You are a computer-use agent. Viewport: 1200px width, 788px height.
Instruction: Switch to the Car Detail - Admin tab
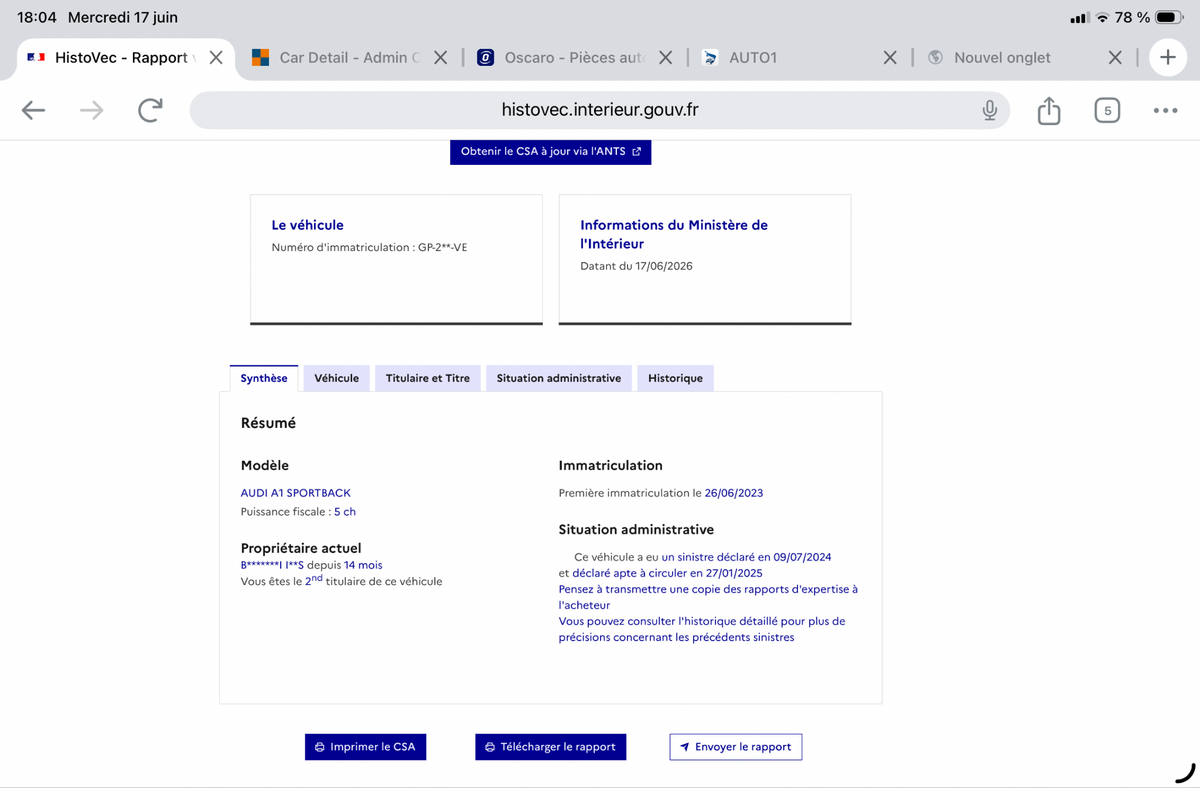pyautogui.click(x=337, y=58)
